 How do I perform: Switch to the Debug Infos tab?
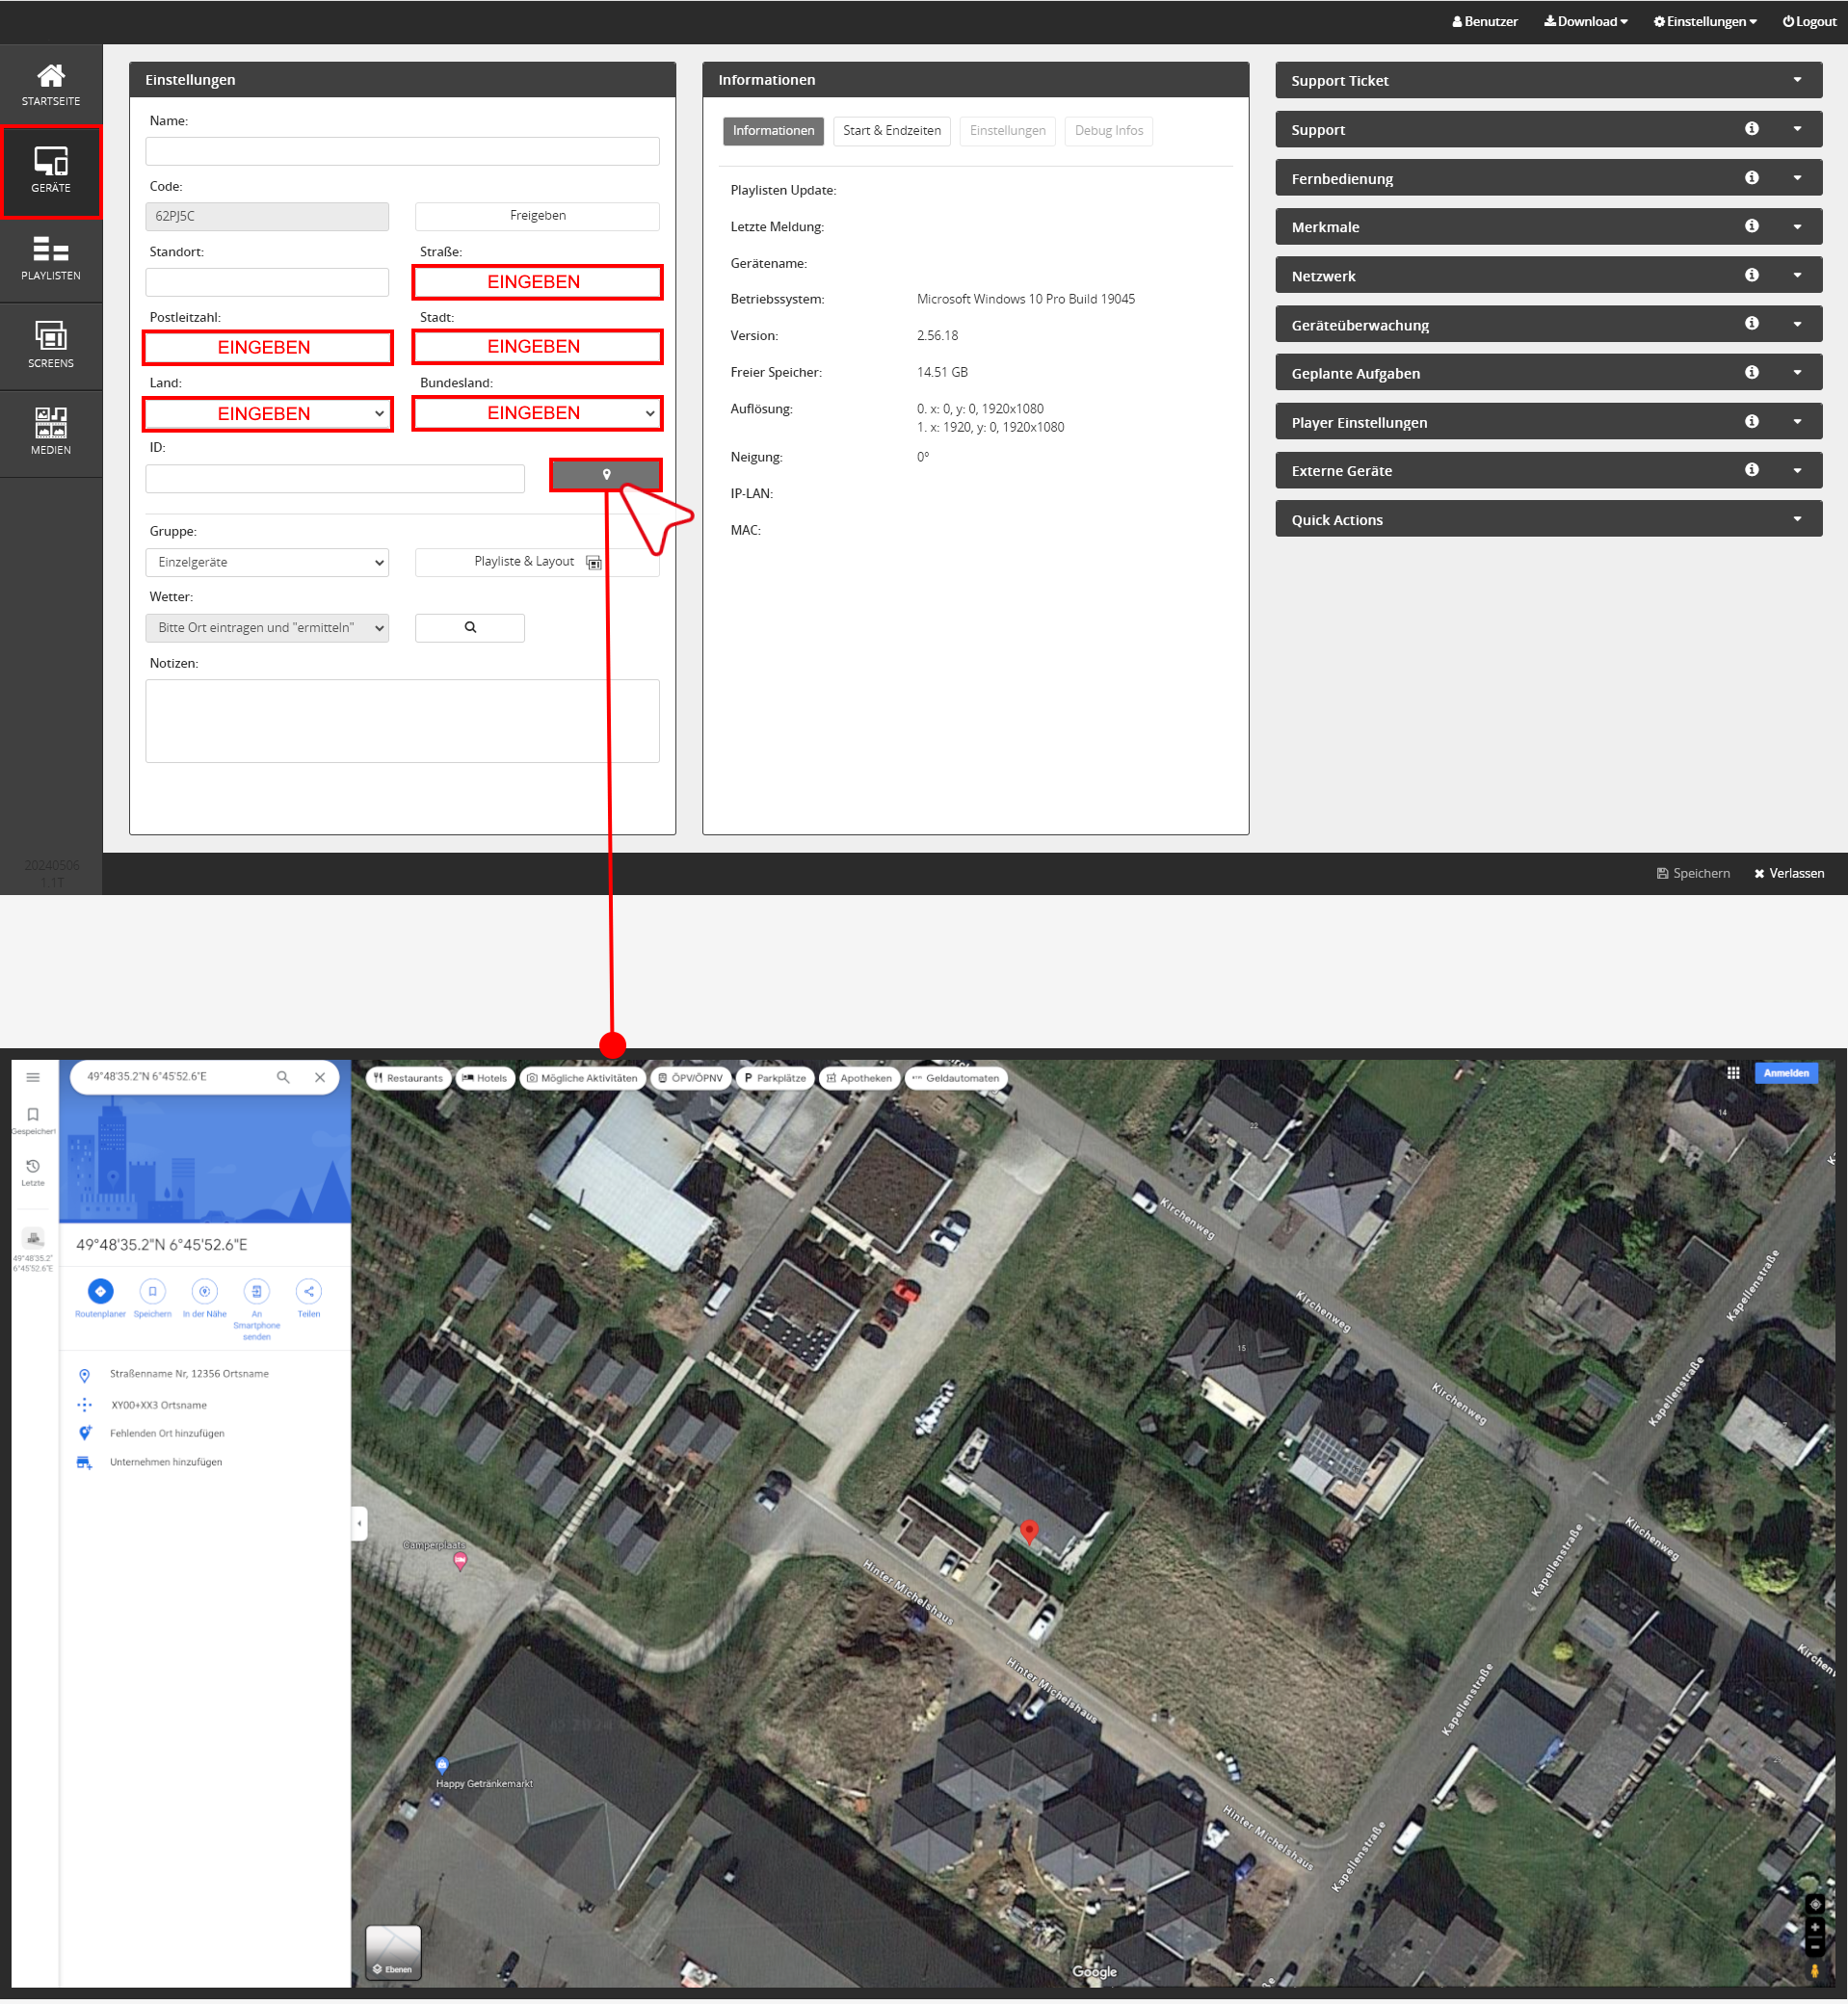tap(1108, 131)
